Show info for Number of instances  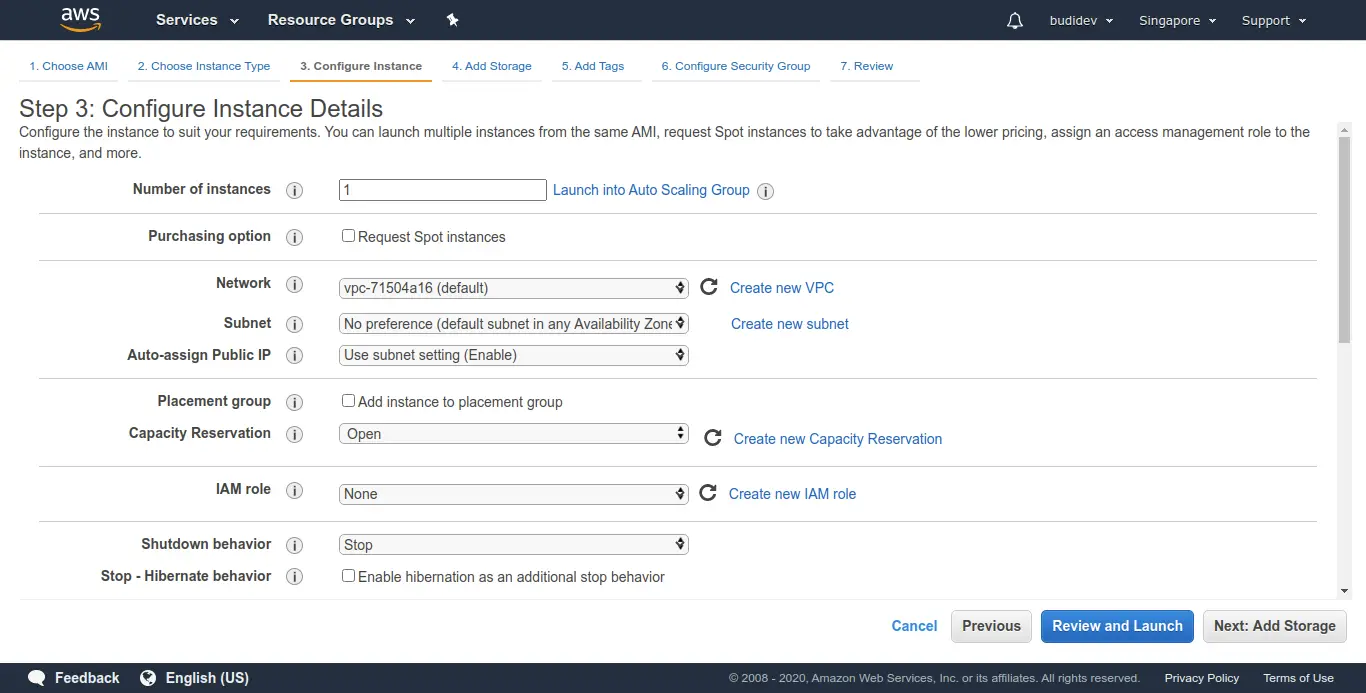pos(294,190)
